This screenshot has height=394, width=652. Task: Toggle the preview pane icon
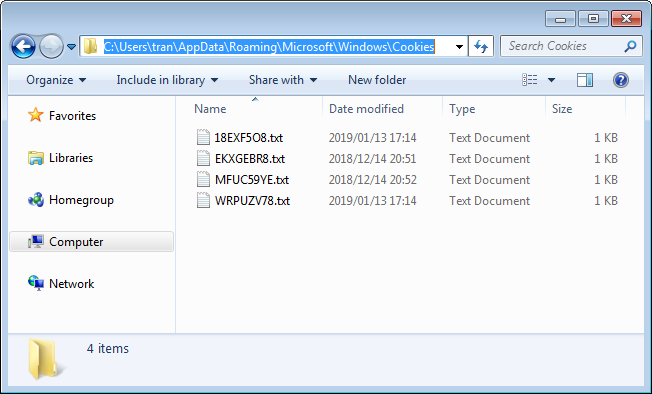(x=585, y=80)
